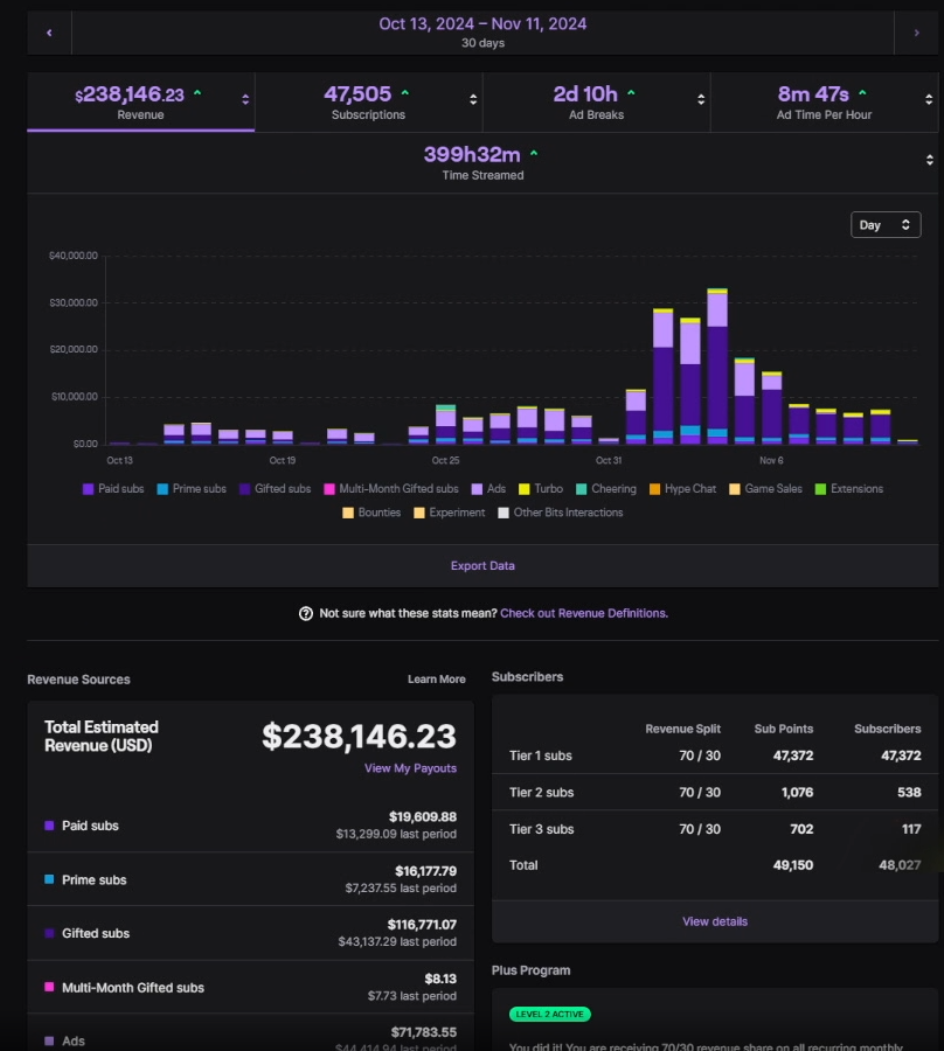
Task: Toggle Prime subs series in chart legend
Action: (x=192, y=489)
